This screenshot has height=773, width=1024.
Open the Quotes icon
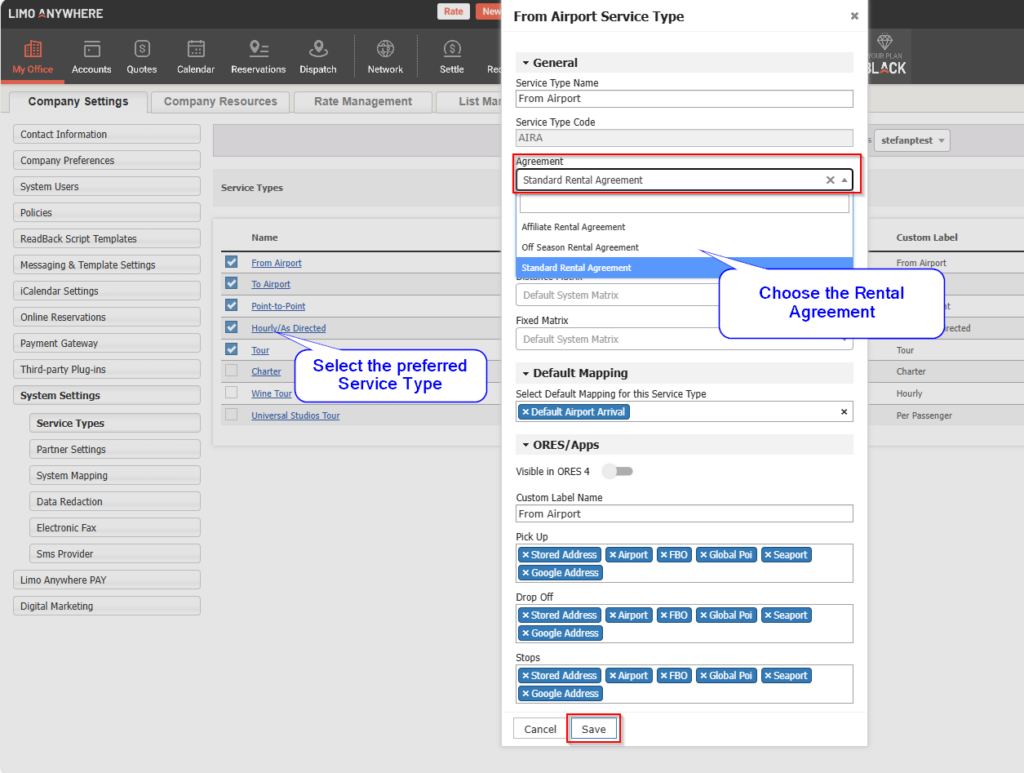tap(142, 50)
